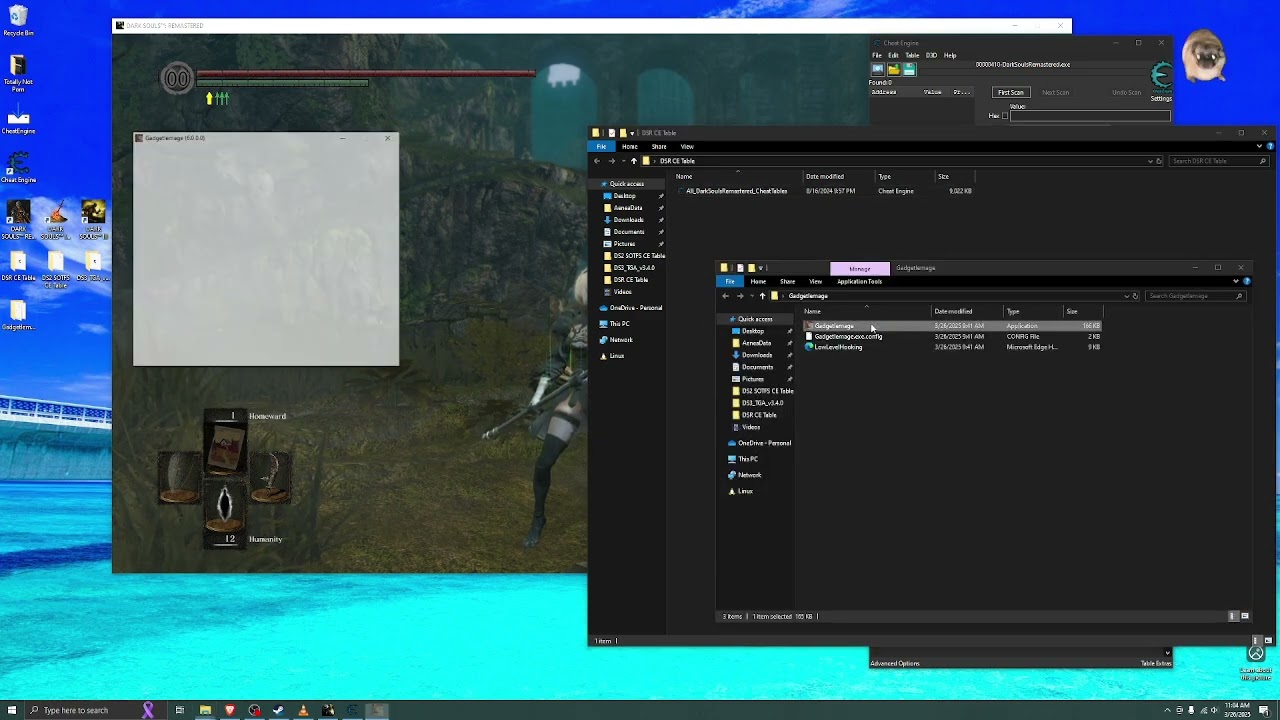Open Cheat Engine Table menu
This screenshot has width=1280, height=720.
[912, 55]
